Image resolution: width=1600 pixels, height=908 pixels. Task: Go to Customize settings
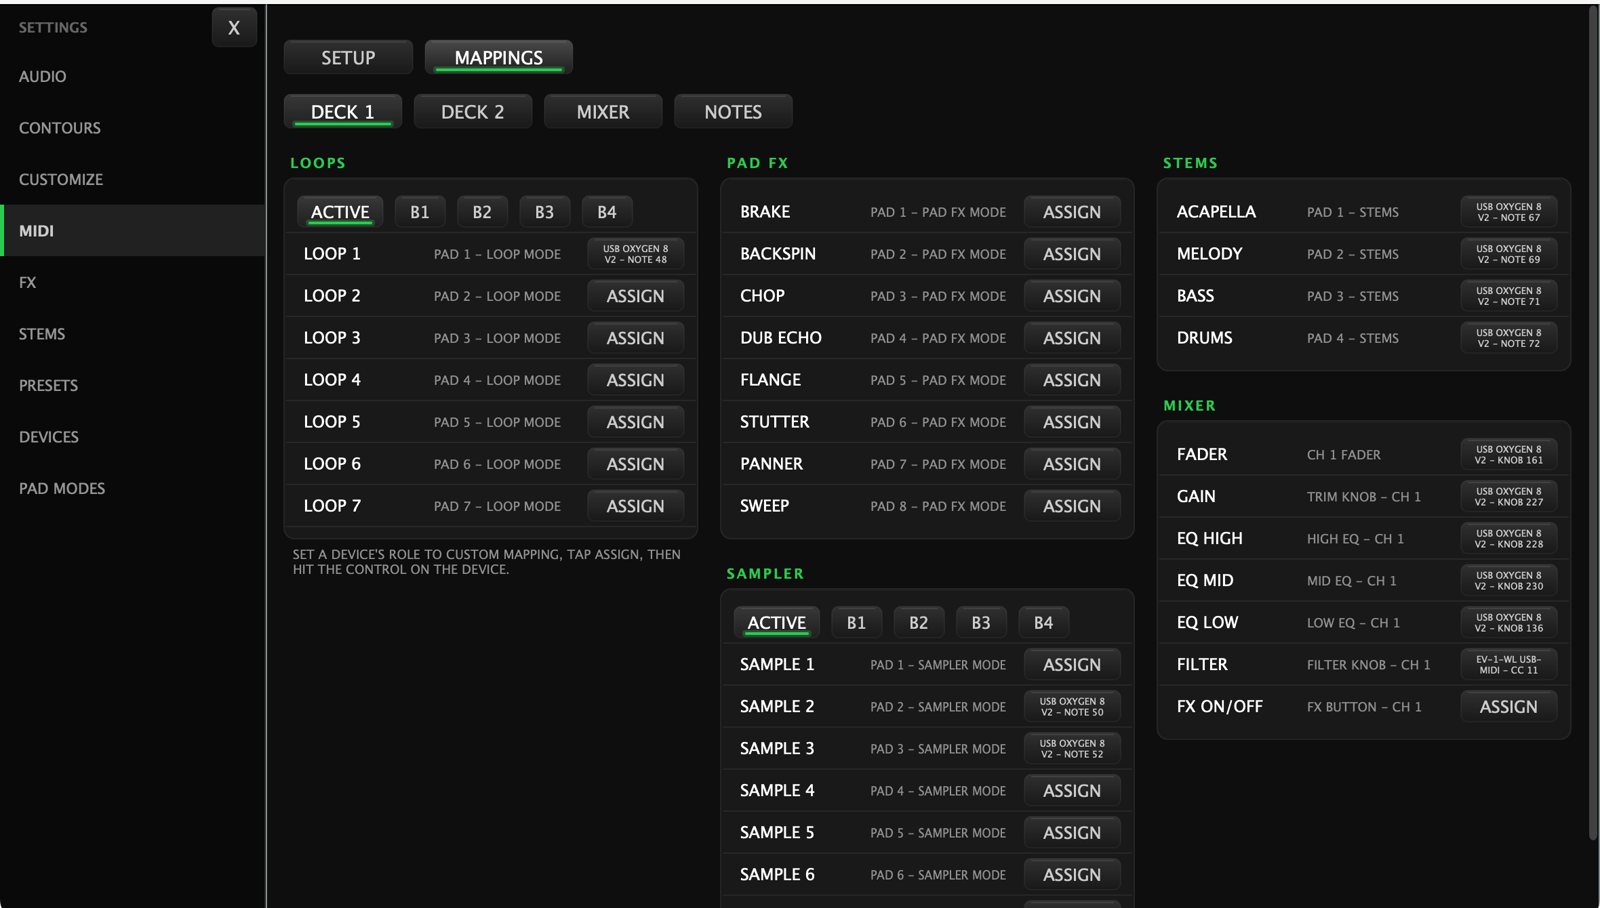(61, 180)
